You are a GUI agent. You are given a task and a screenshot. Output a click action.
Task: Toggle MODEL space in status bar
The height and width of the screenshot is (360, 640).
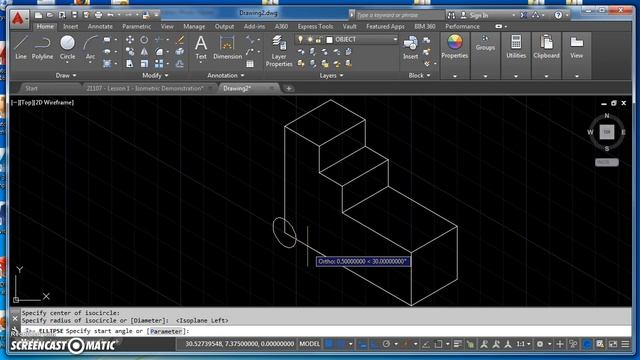tap(310, 344)
